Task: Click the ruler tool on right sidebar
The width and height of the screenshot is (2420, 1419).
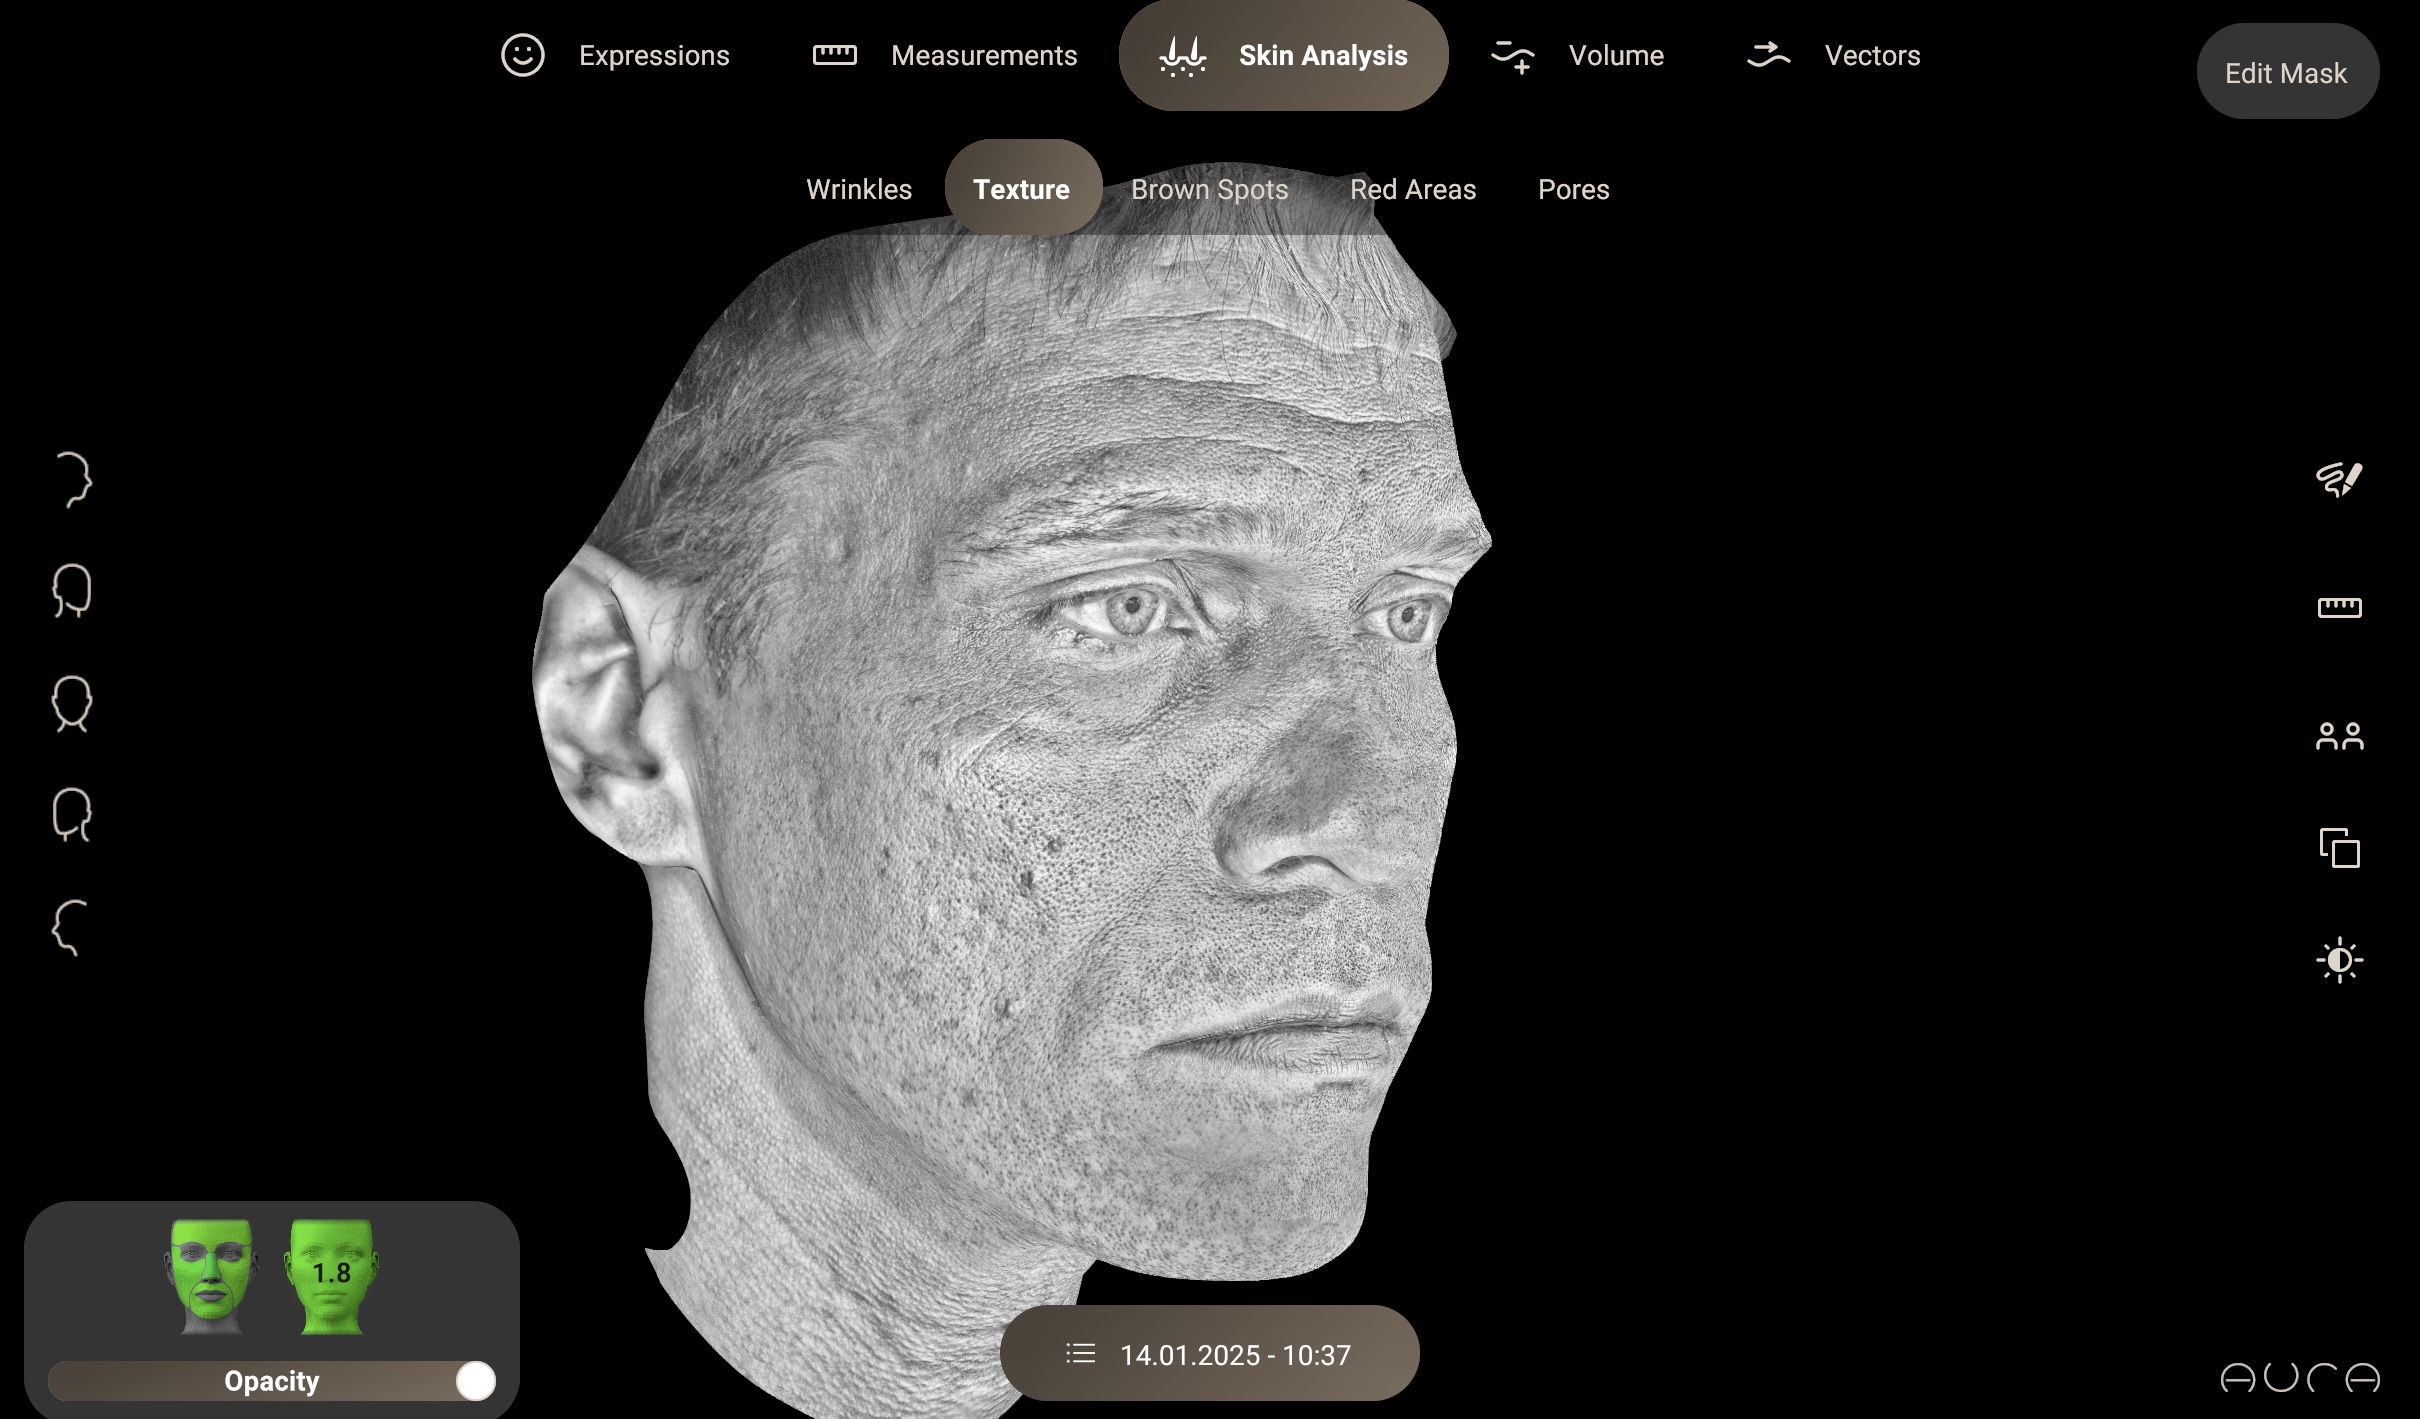Action: coord(2339,608)
